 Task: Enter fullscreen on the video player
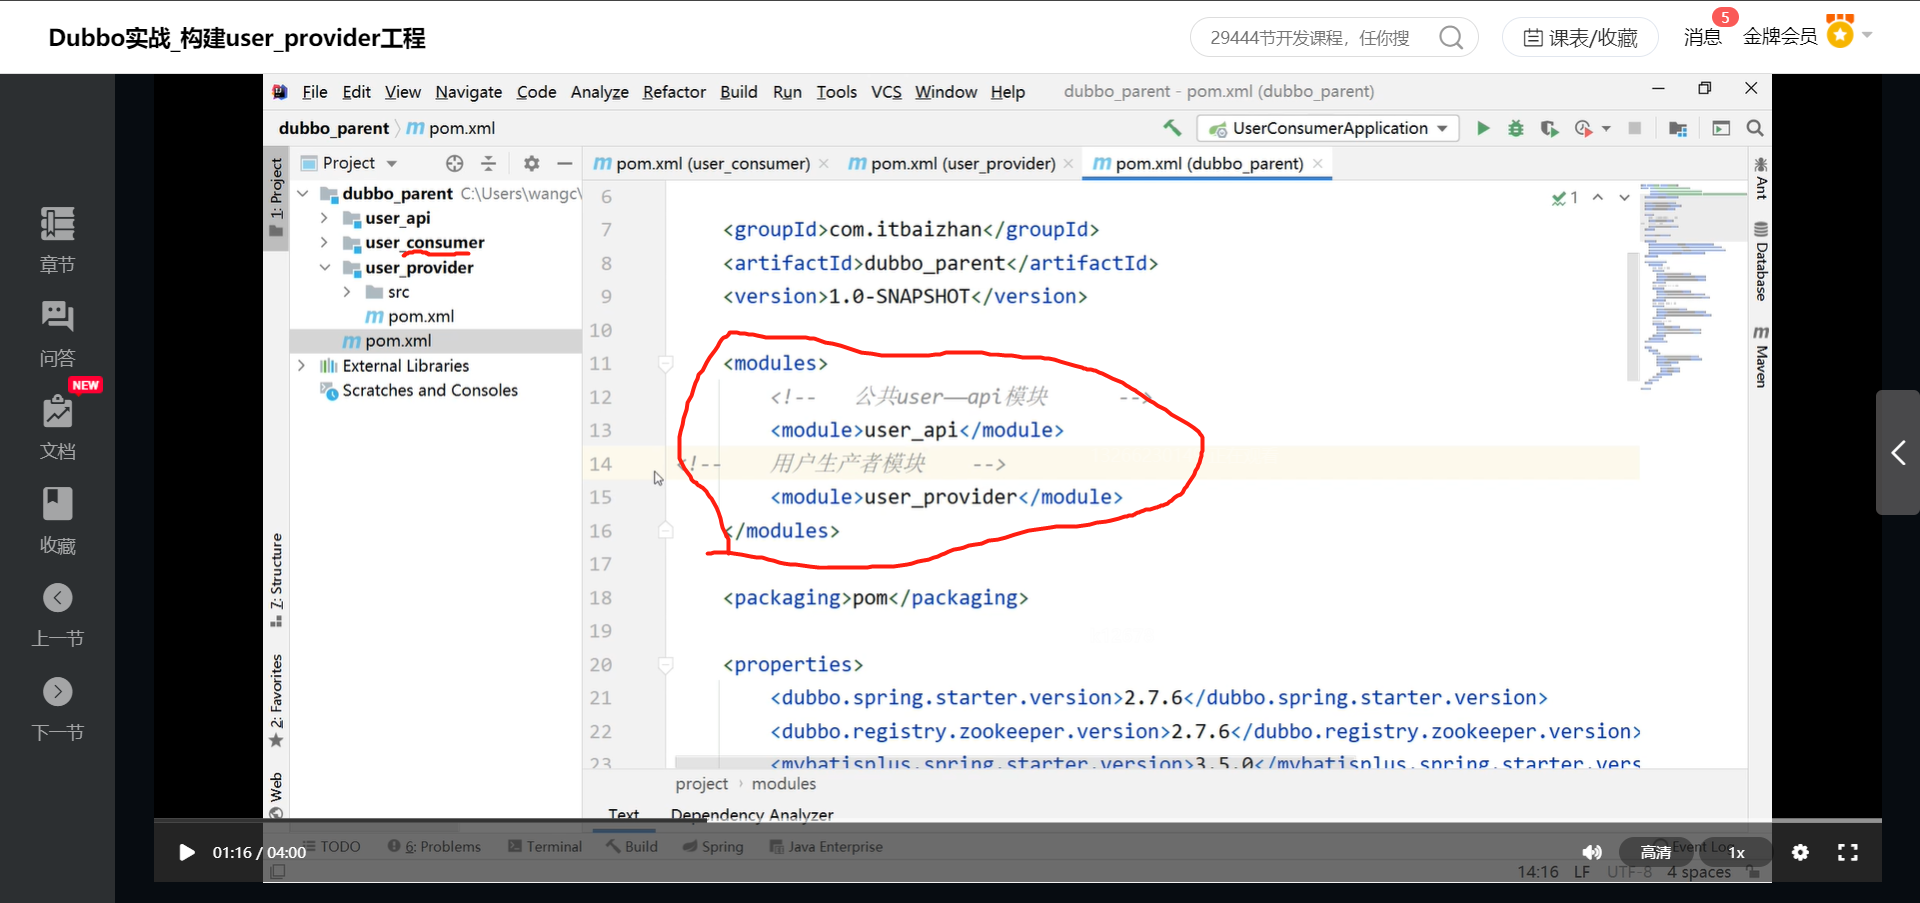(1848, 852)
